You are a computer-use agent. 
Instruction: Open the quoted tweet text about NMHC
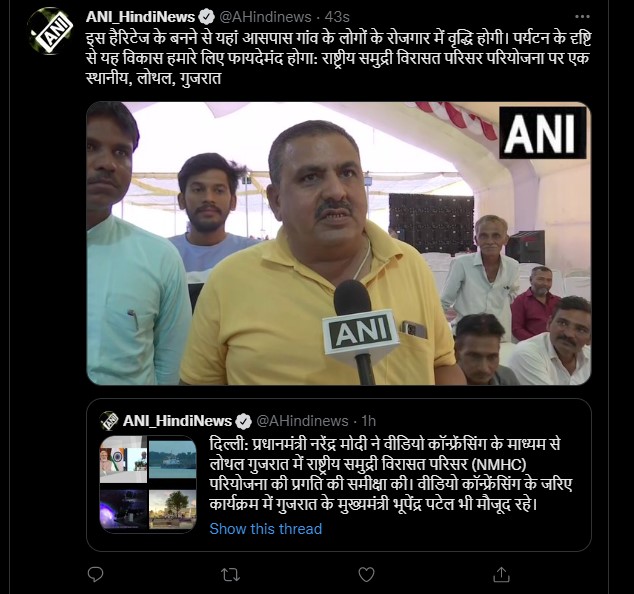tap(391, 474)
